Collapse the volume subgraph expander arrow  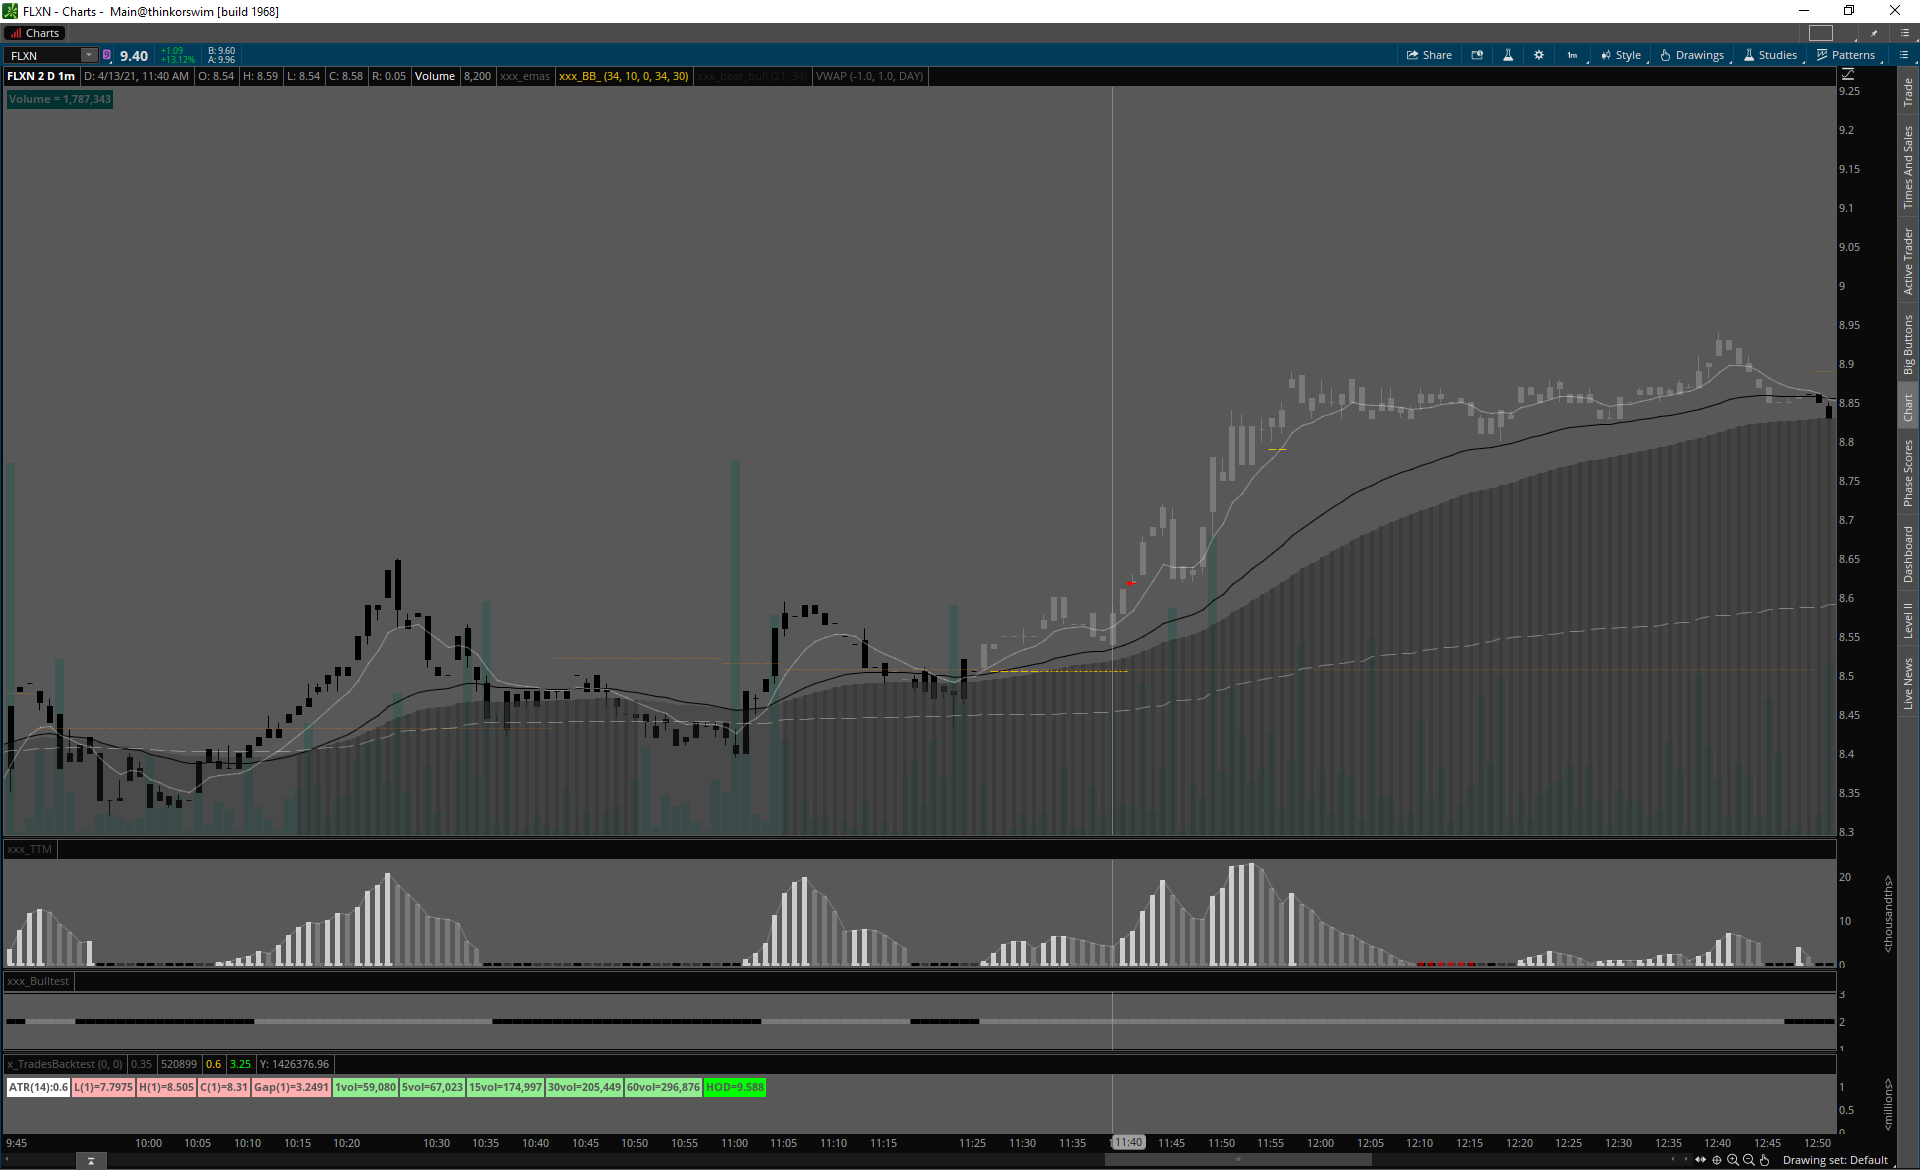pos(91,1161)
